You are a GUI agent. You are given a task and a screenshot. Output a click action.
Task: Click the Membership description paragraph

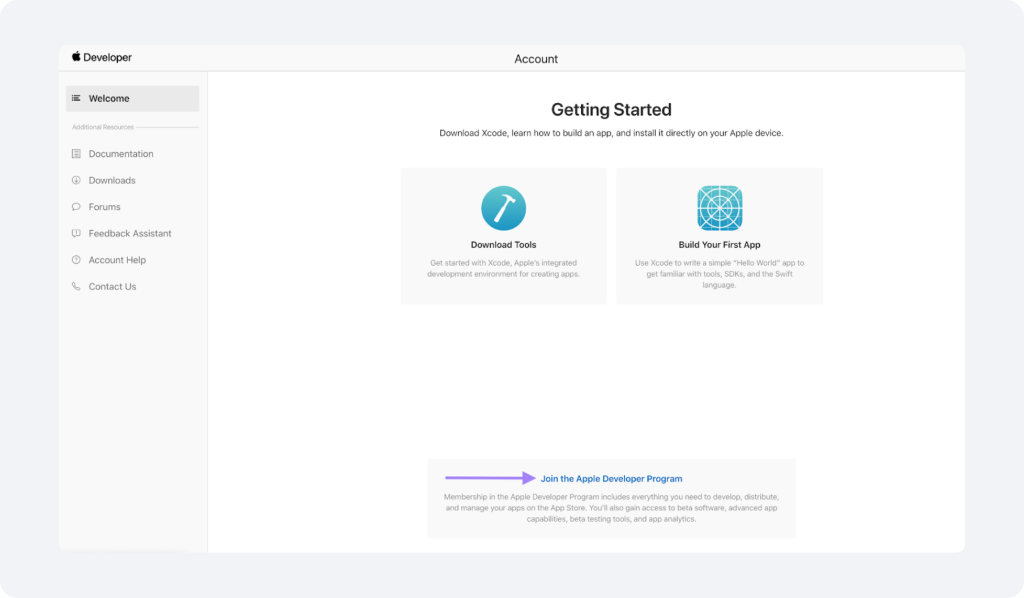611,508
